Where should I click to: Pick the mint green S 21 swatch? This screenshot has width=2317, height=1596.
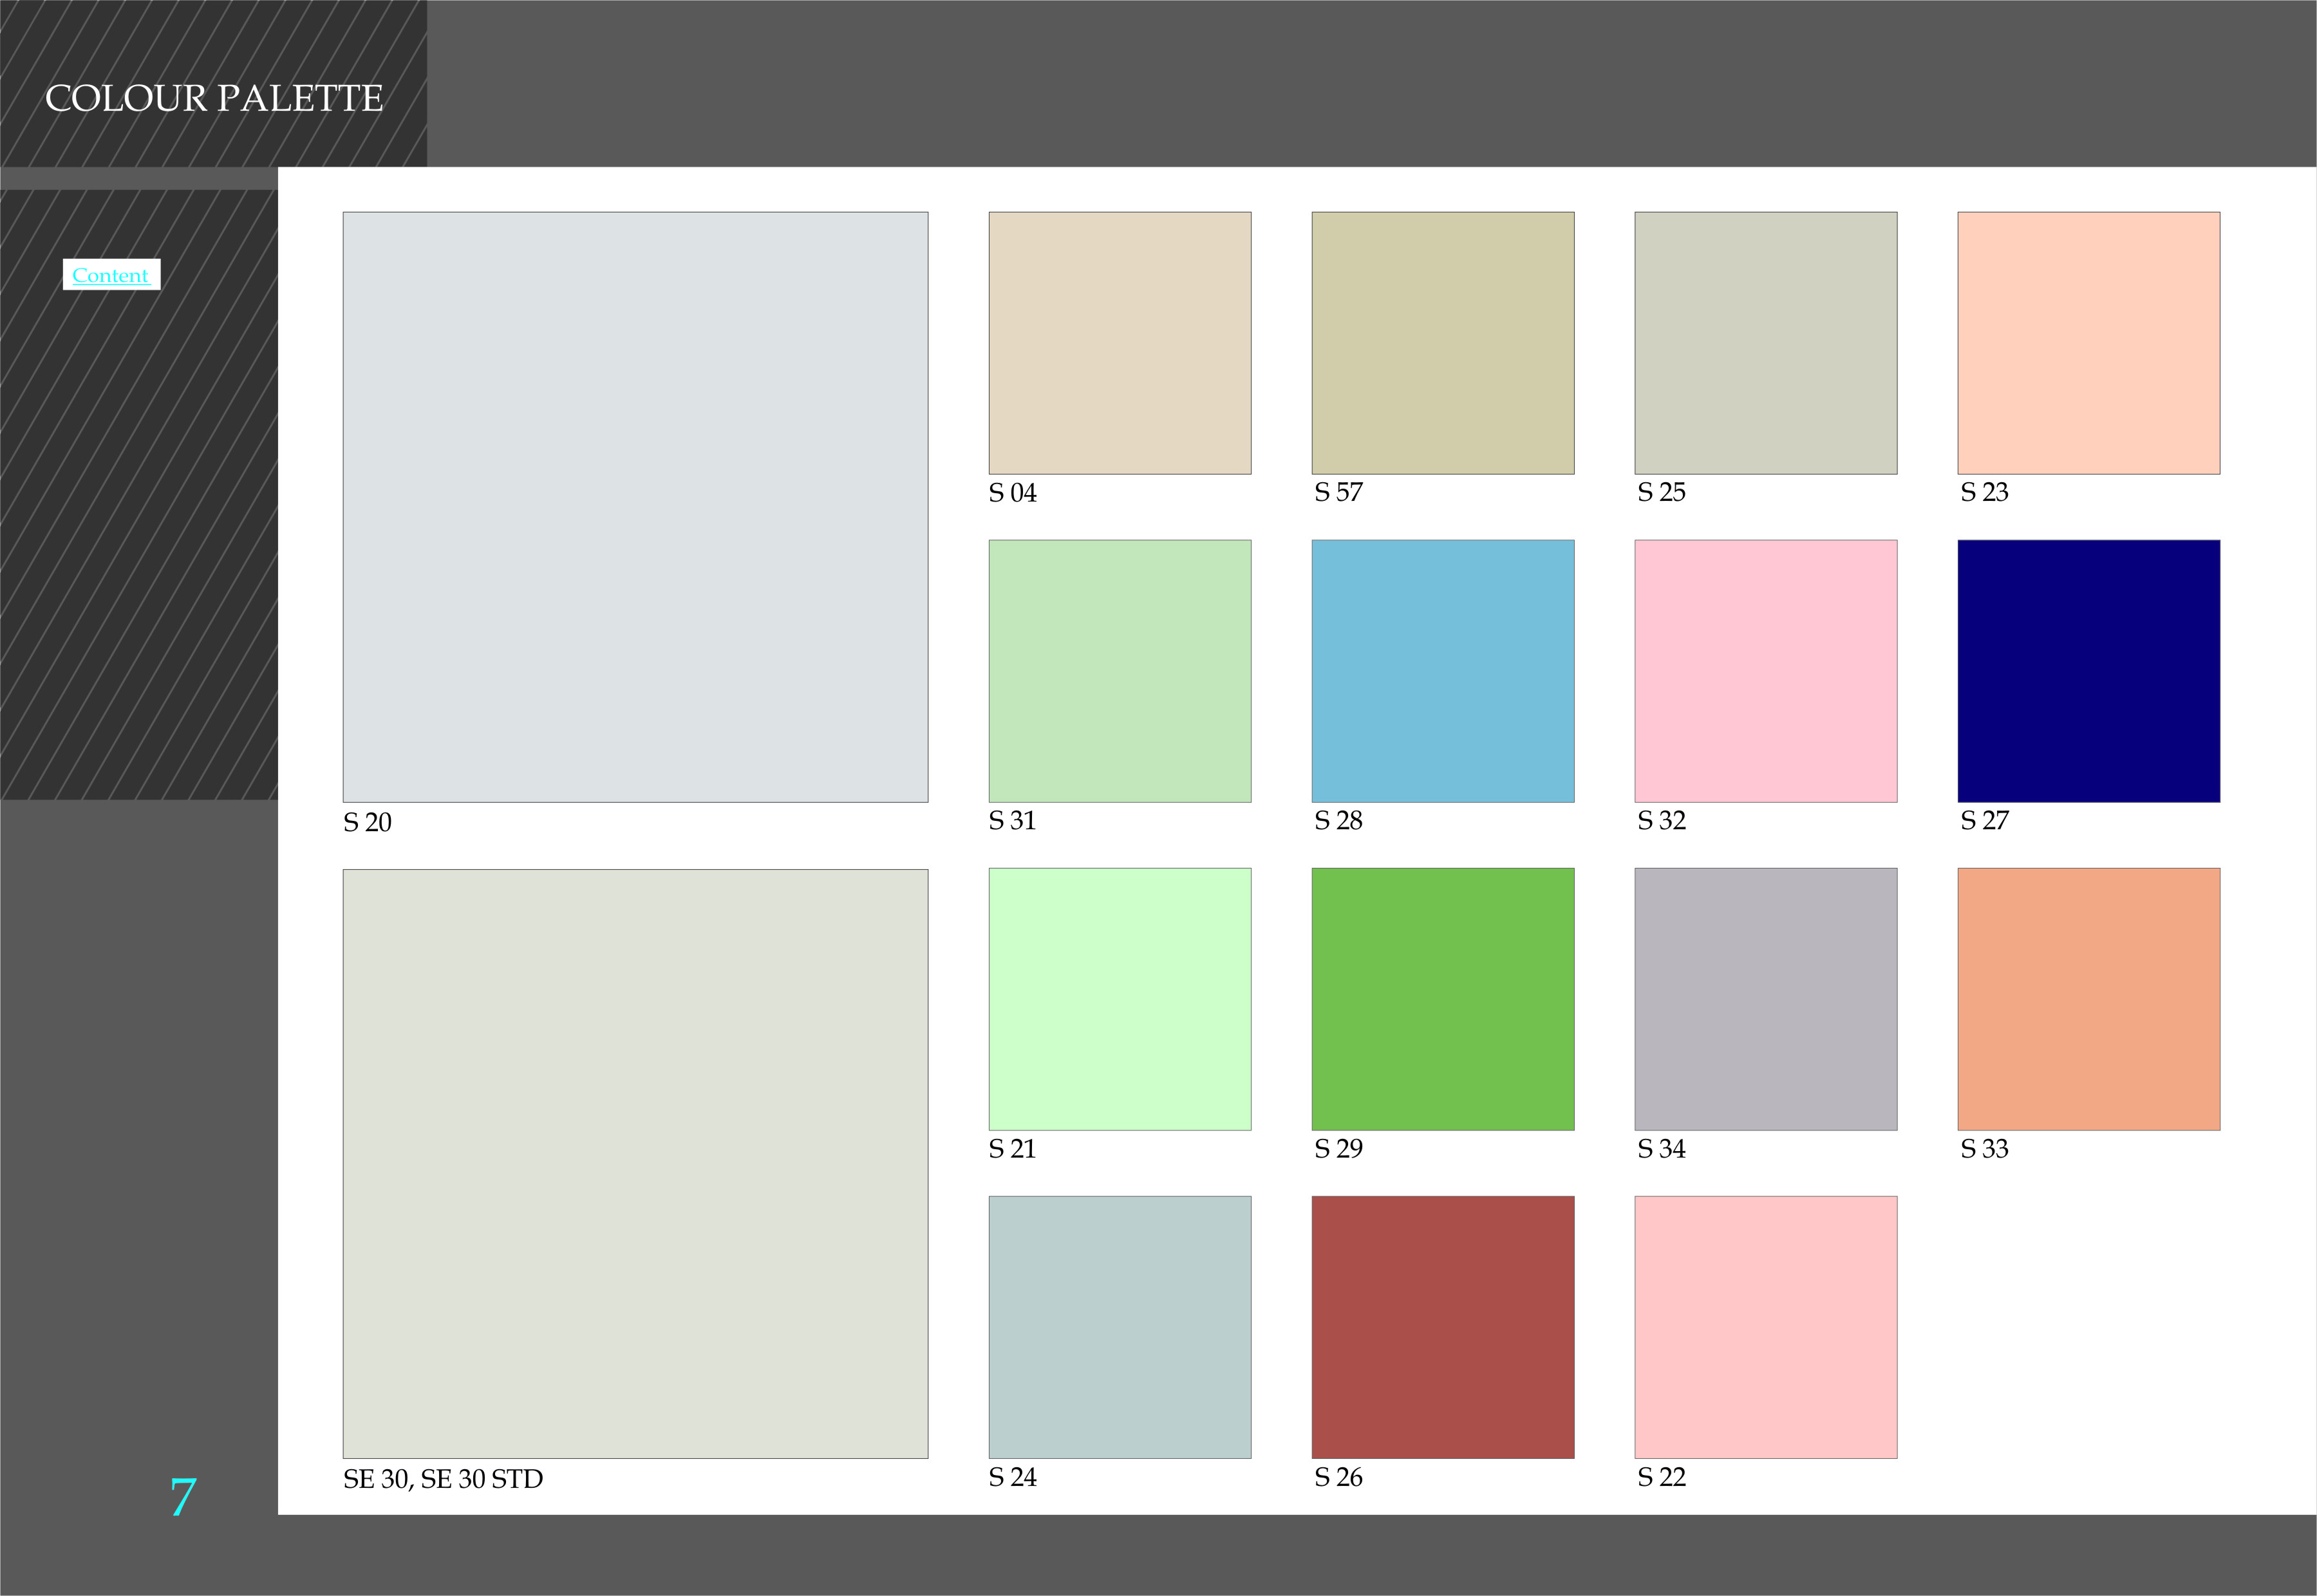1119,998
